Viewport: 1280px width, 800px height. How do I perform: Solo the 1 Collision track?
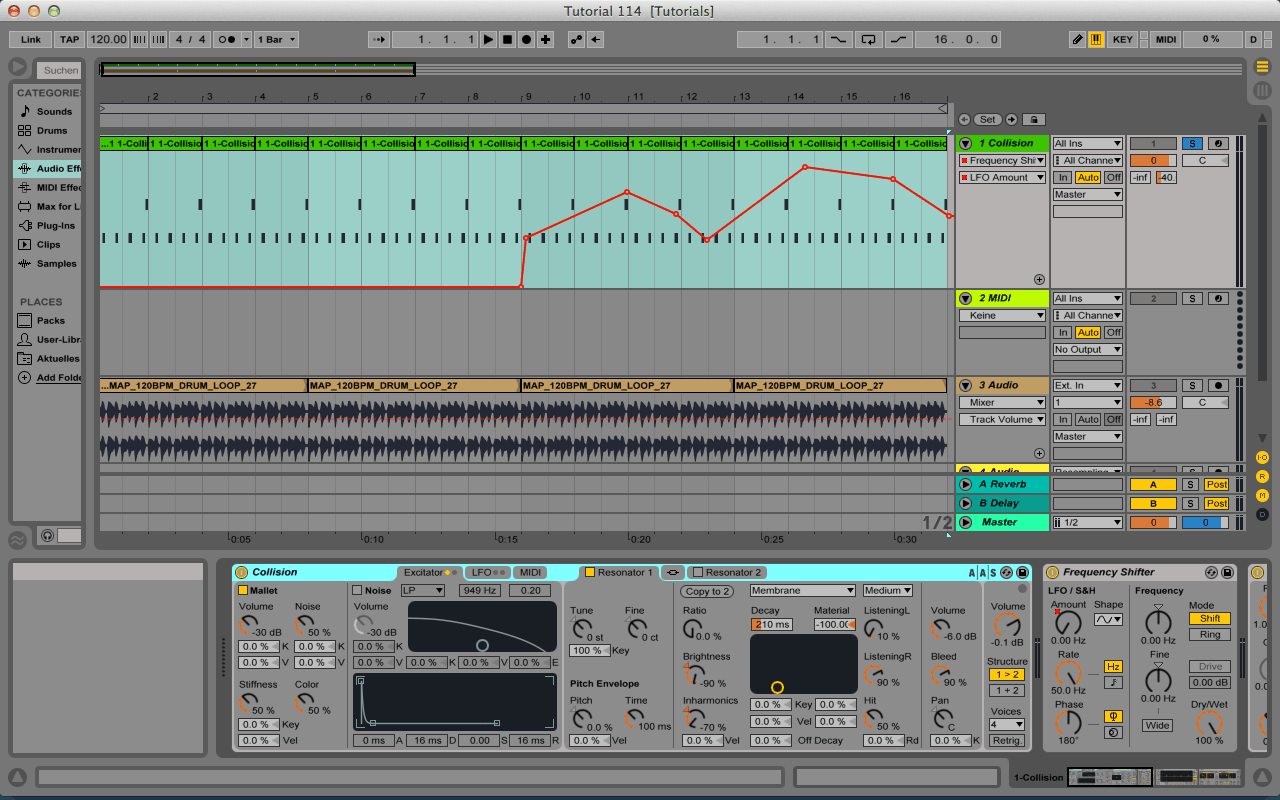tap(1192, 144)
